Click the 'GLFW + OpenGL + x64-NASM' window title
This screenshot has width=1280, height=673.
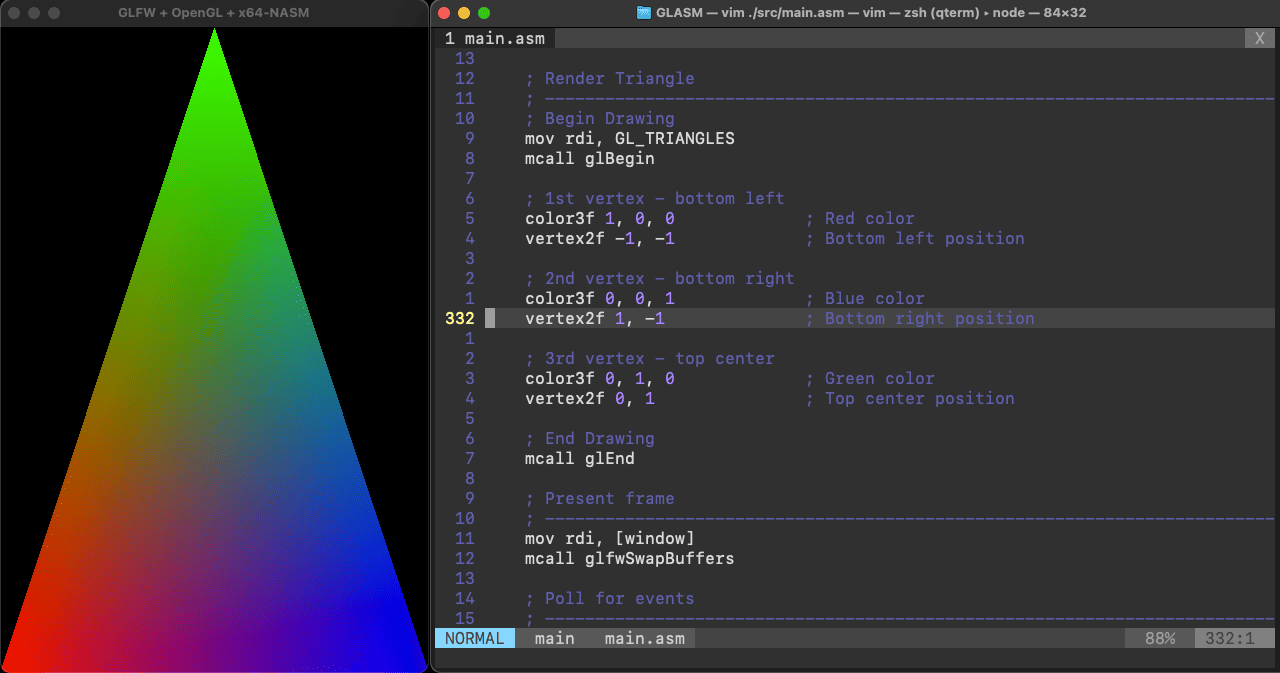coord(214,13)
